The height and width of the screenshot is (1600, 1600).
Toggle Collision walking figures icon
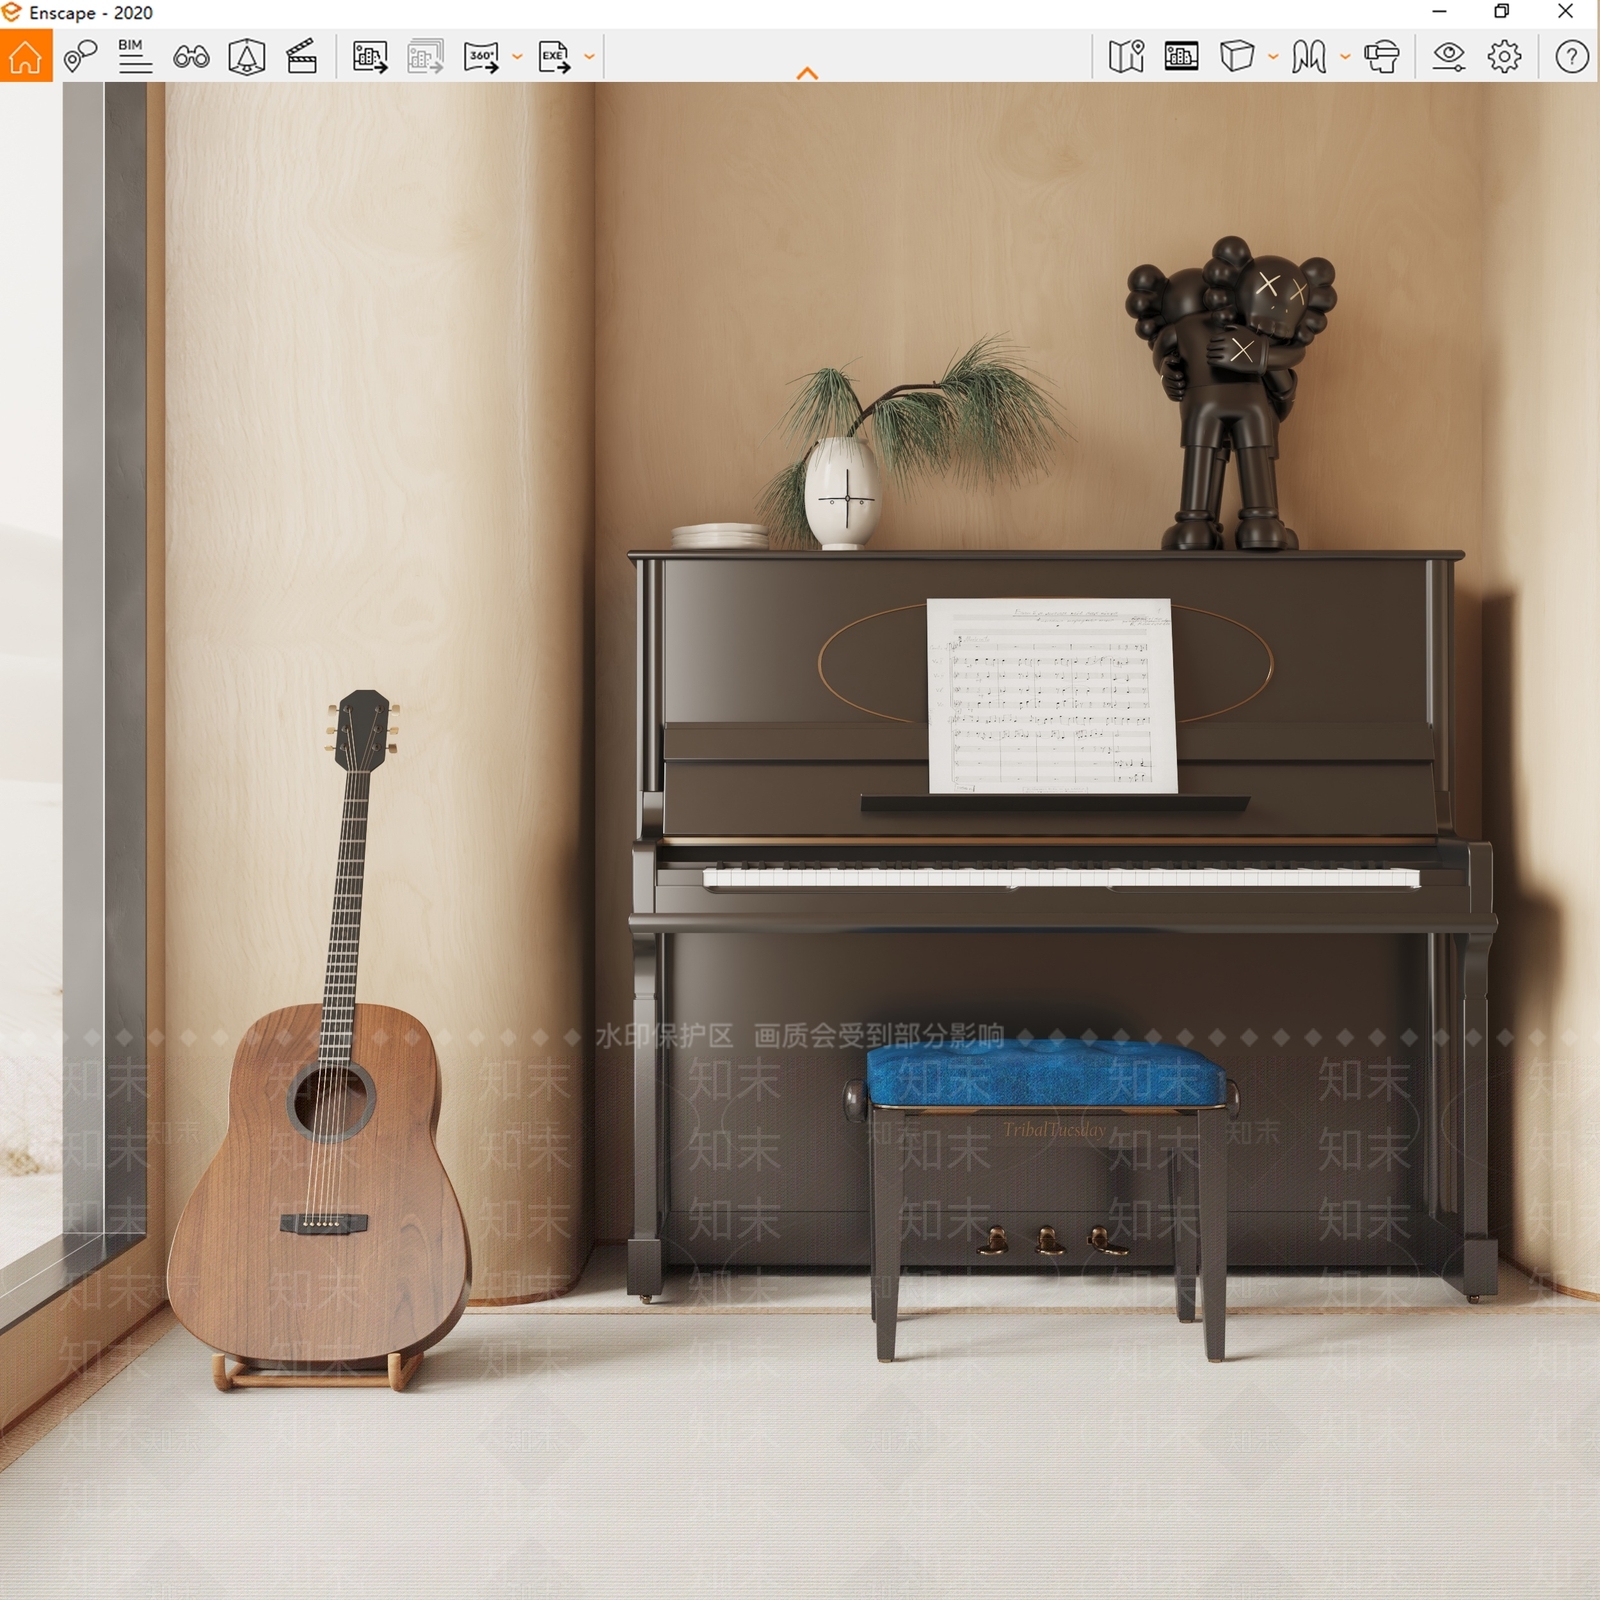(1309, 56)
